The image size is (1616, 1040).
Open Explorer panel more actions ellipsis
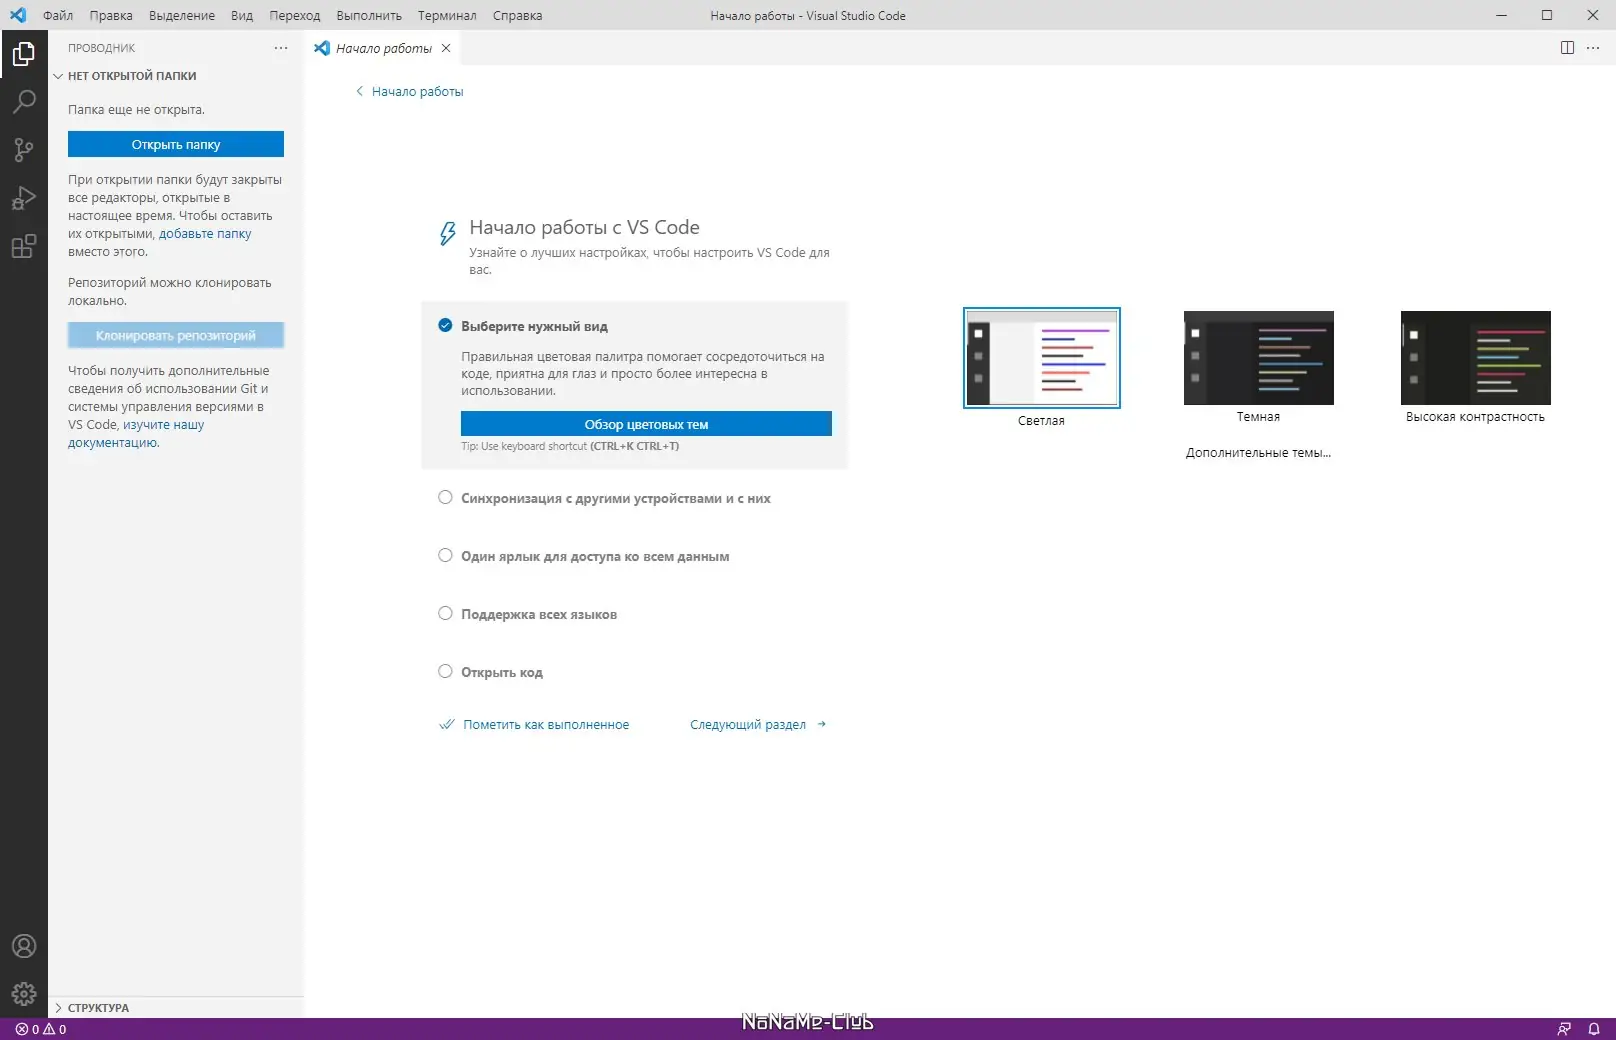point(281,48)
